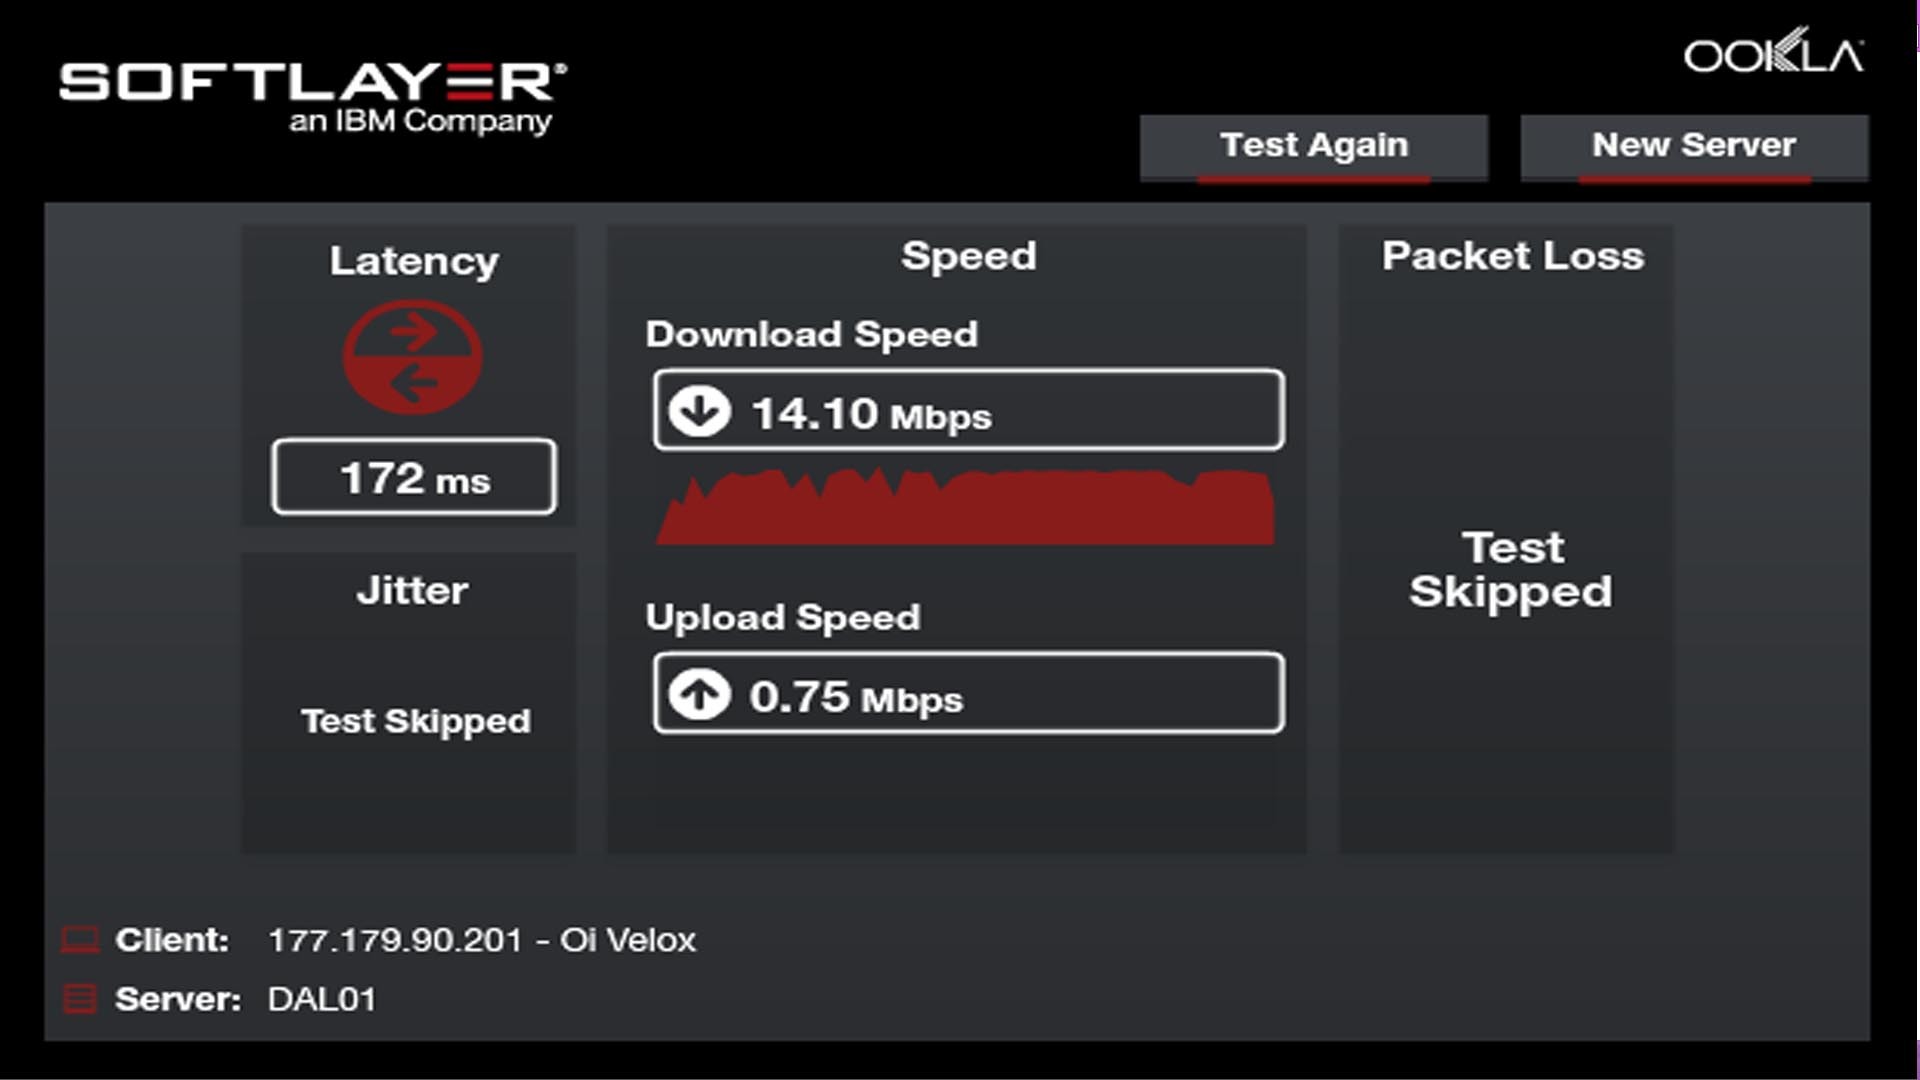Click the Latency panel heading
Viewport: 1920px width, 1080px height.
tap(414, 261)
